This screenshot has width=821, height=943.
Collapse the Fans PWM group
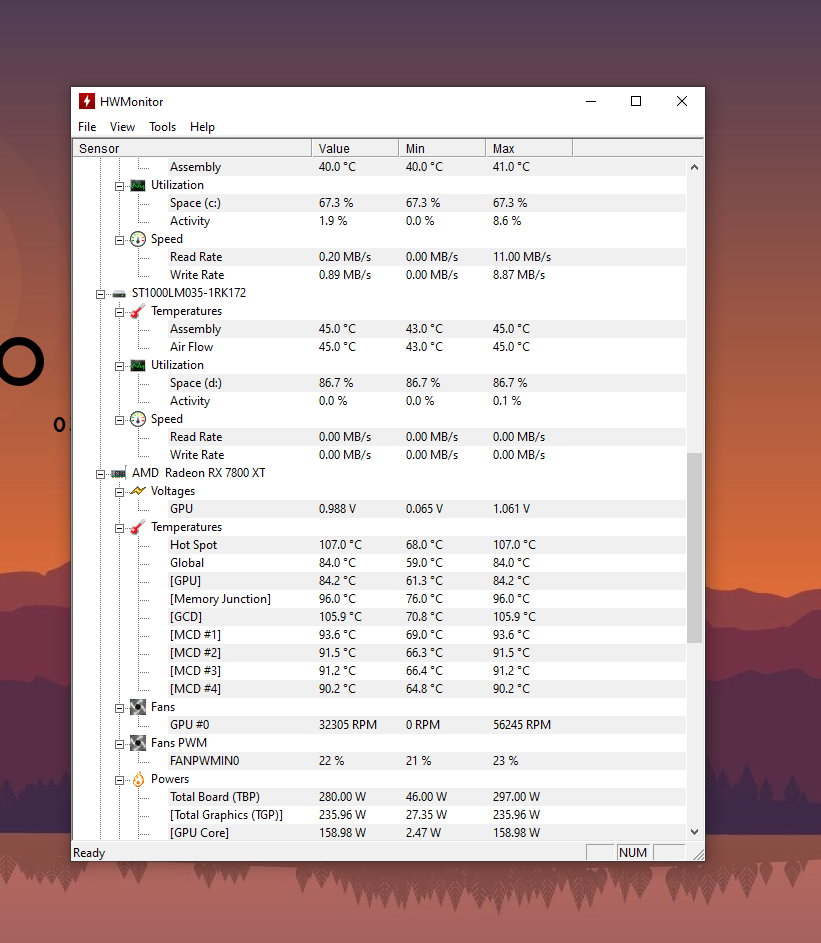point(119,745)
